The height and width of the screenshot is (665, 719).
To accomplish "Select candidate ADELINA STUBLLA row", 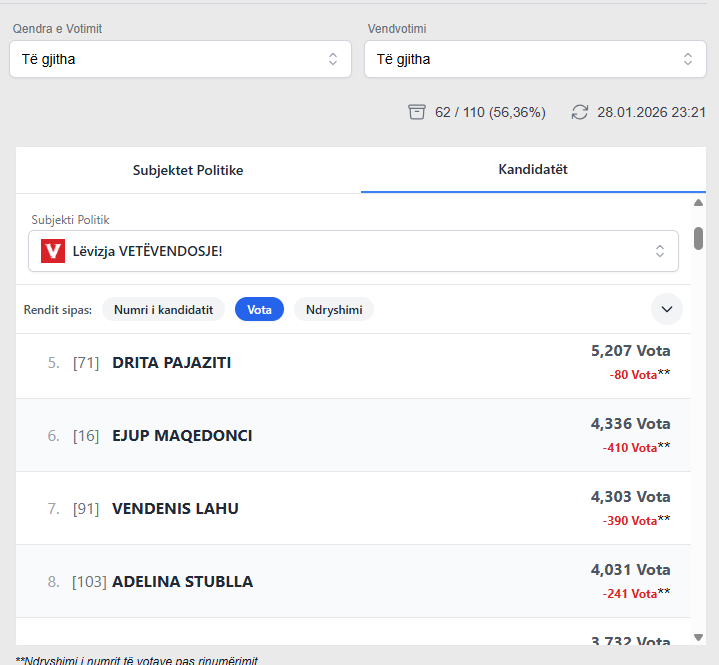I will (x=353, y=581).
